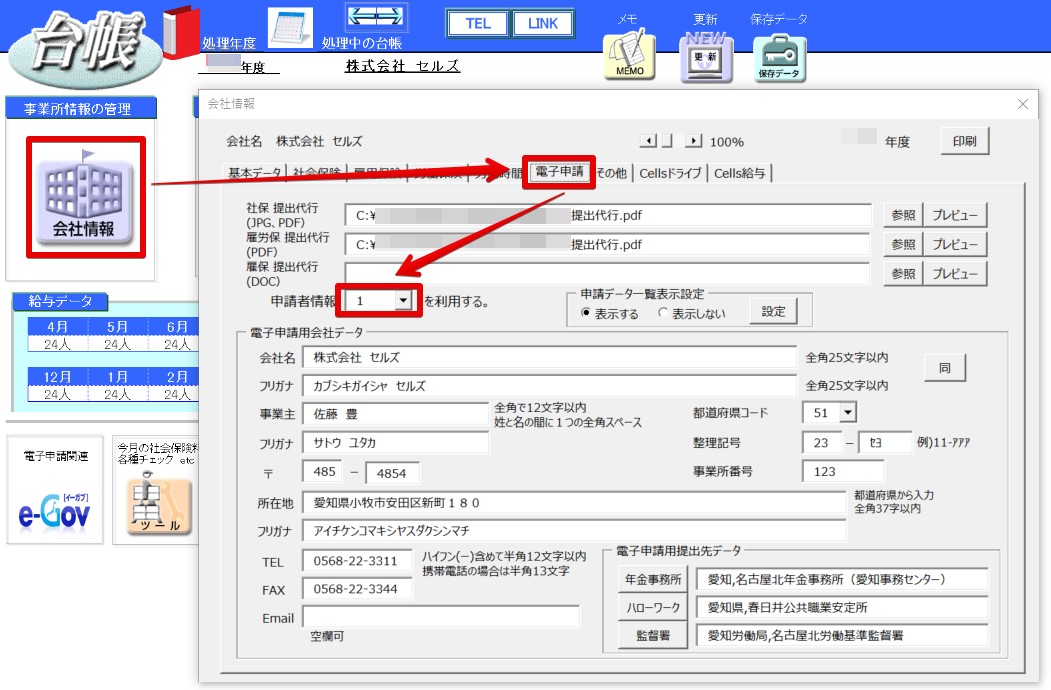Switch to the 電子申請 tab
1051x690 pixels.
[x=559, y=172]
